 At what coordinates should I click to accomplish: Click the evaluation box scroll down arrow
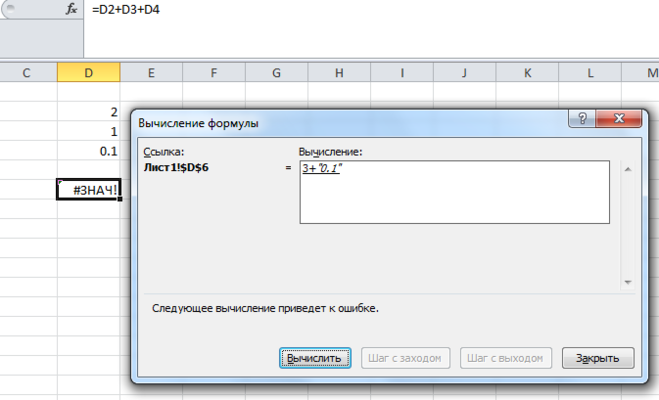point(629,283)
